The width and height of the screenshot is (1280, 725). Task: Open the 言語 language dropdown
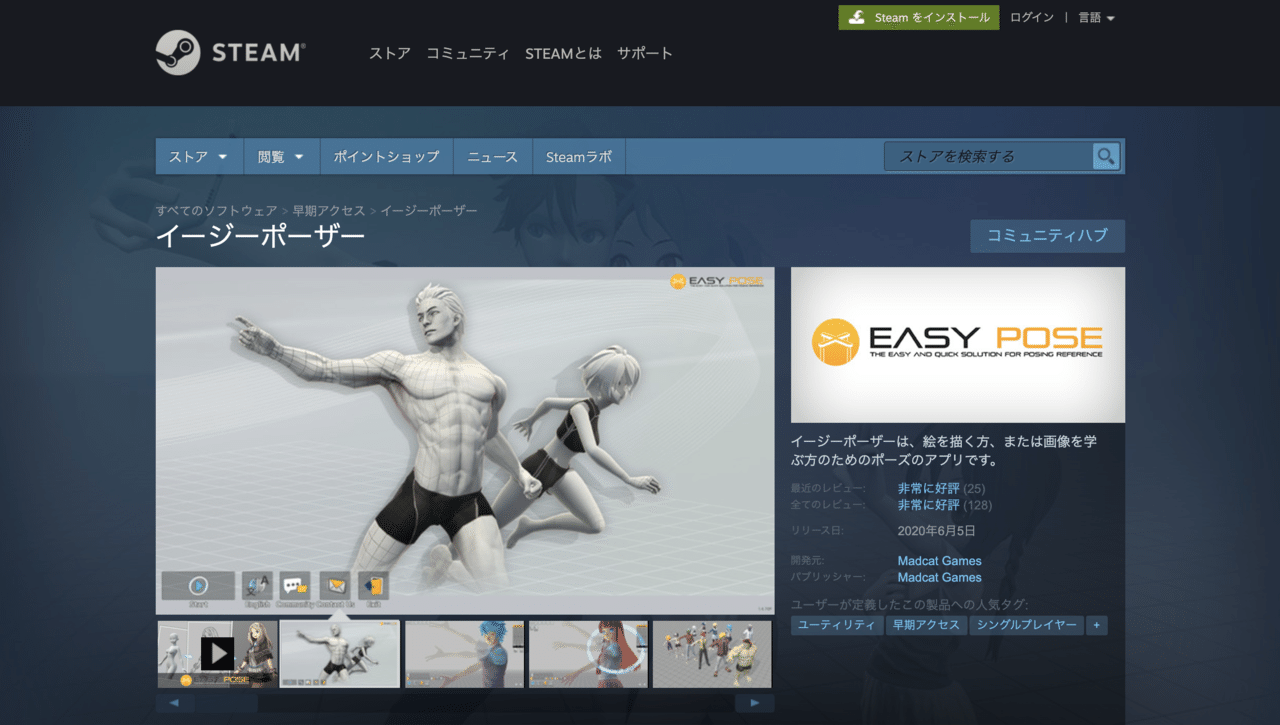[x=1096, y=18]
